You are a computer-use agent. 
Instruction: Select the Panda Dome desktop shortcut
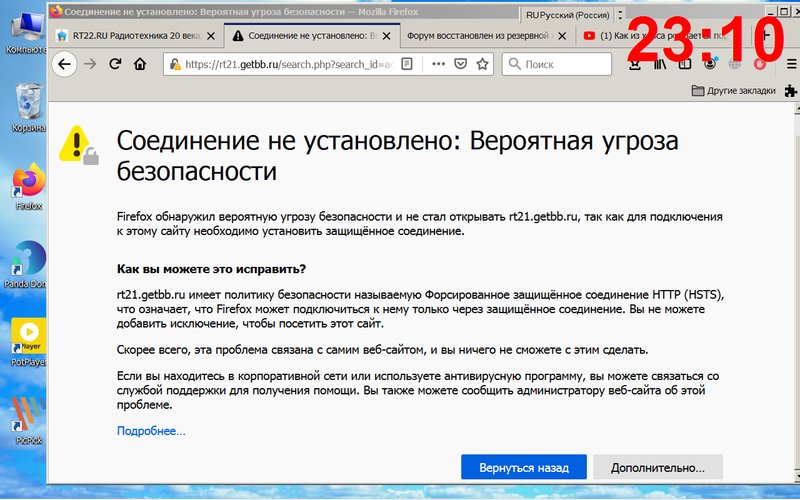click(x=26, y=264)
